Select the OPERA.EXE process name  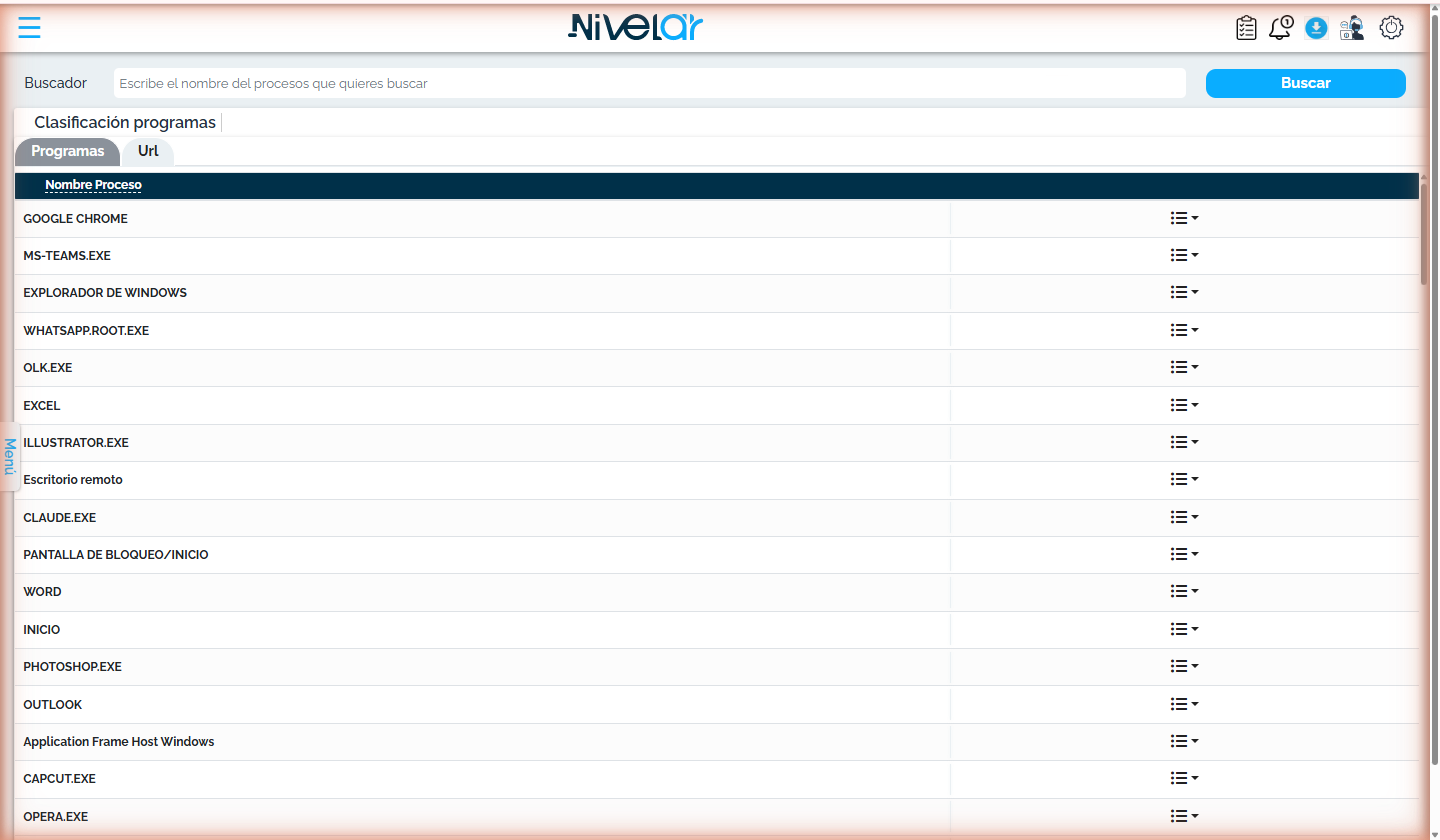56,816
